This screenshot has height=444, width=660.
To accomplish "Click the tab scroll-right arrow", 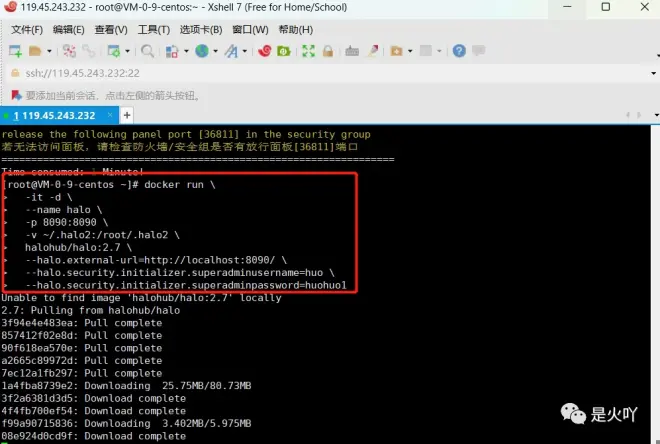I will (x=639, y=115).
